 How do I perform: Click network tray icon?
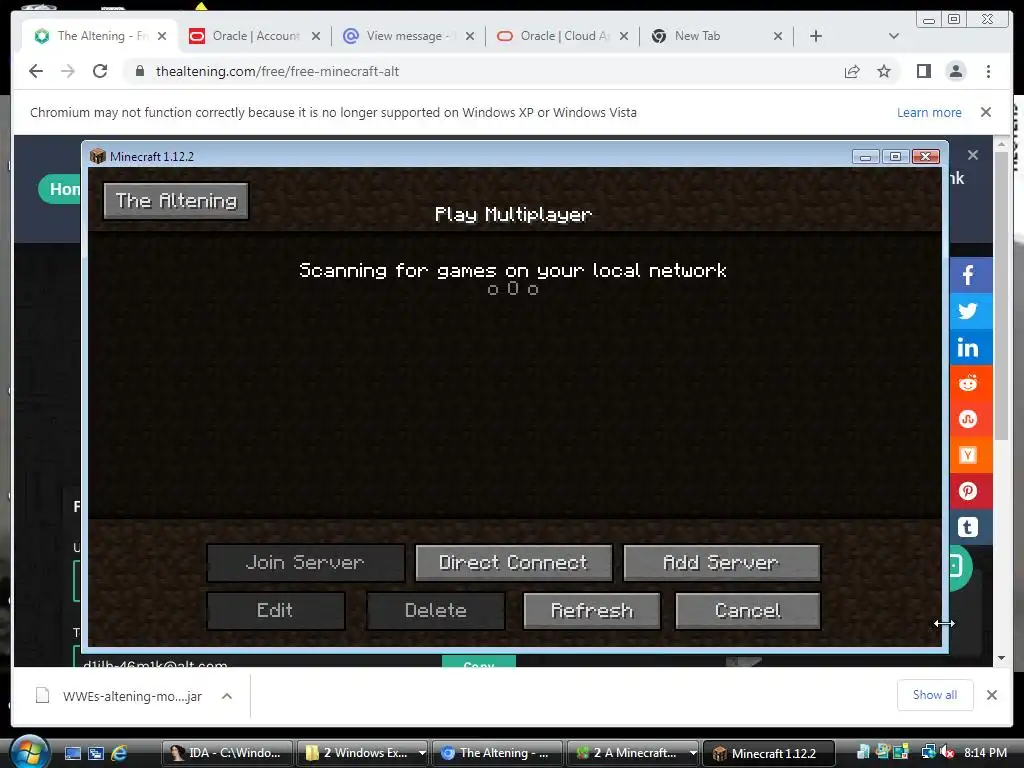pos(928,752)
